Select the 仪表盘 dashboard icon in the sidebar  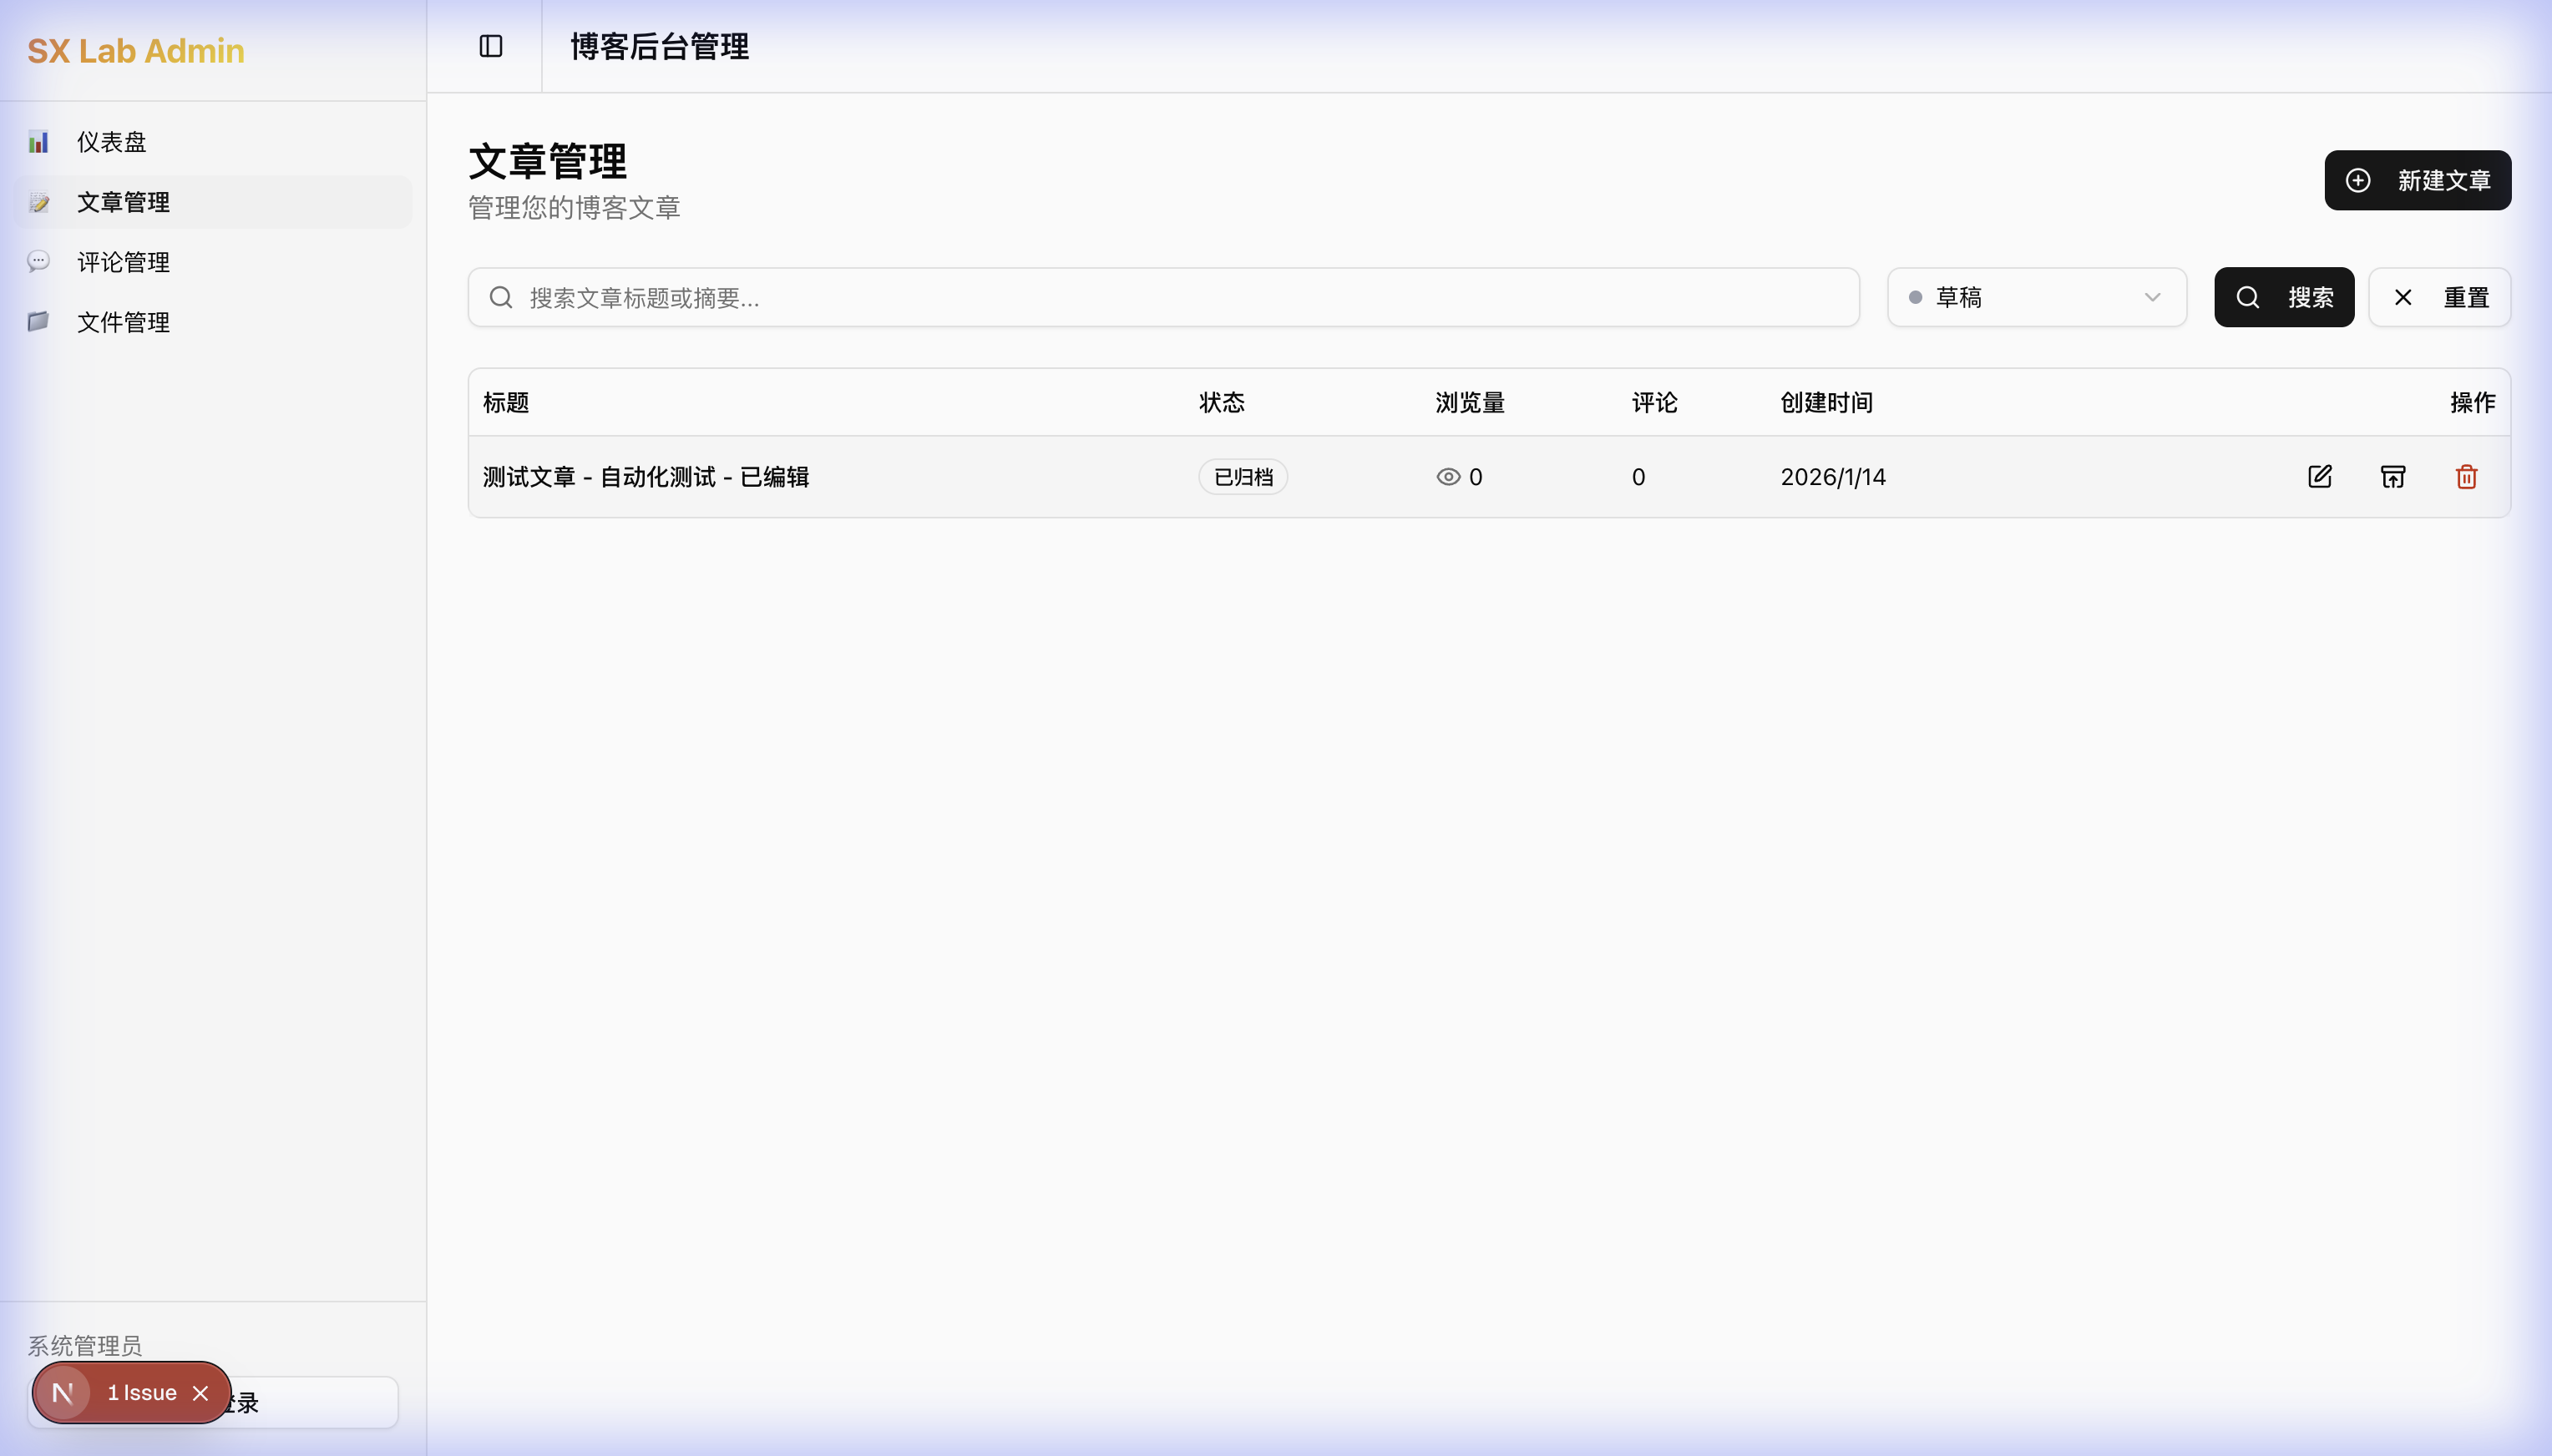[x=39, y=141]
